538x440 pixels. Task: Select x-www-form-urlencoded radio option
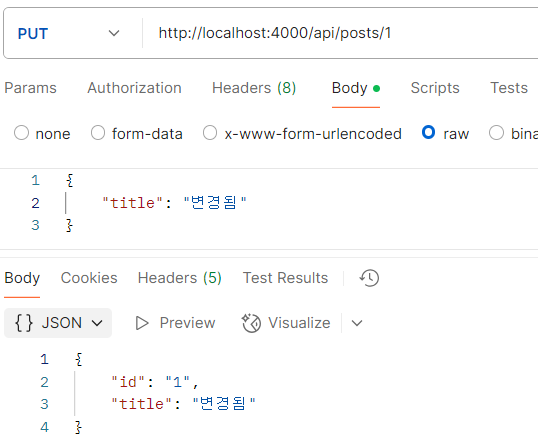tap(210, 133)
